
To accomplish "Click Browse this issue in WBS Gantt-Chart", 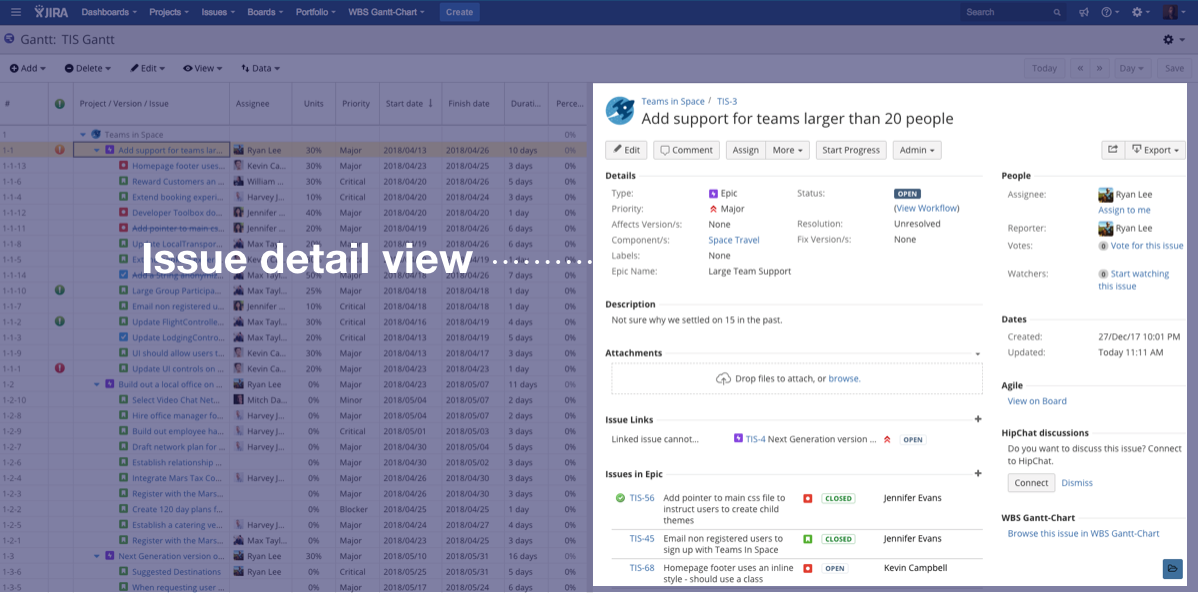I will pyautogui.click(x=1083, y=533).
